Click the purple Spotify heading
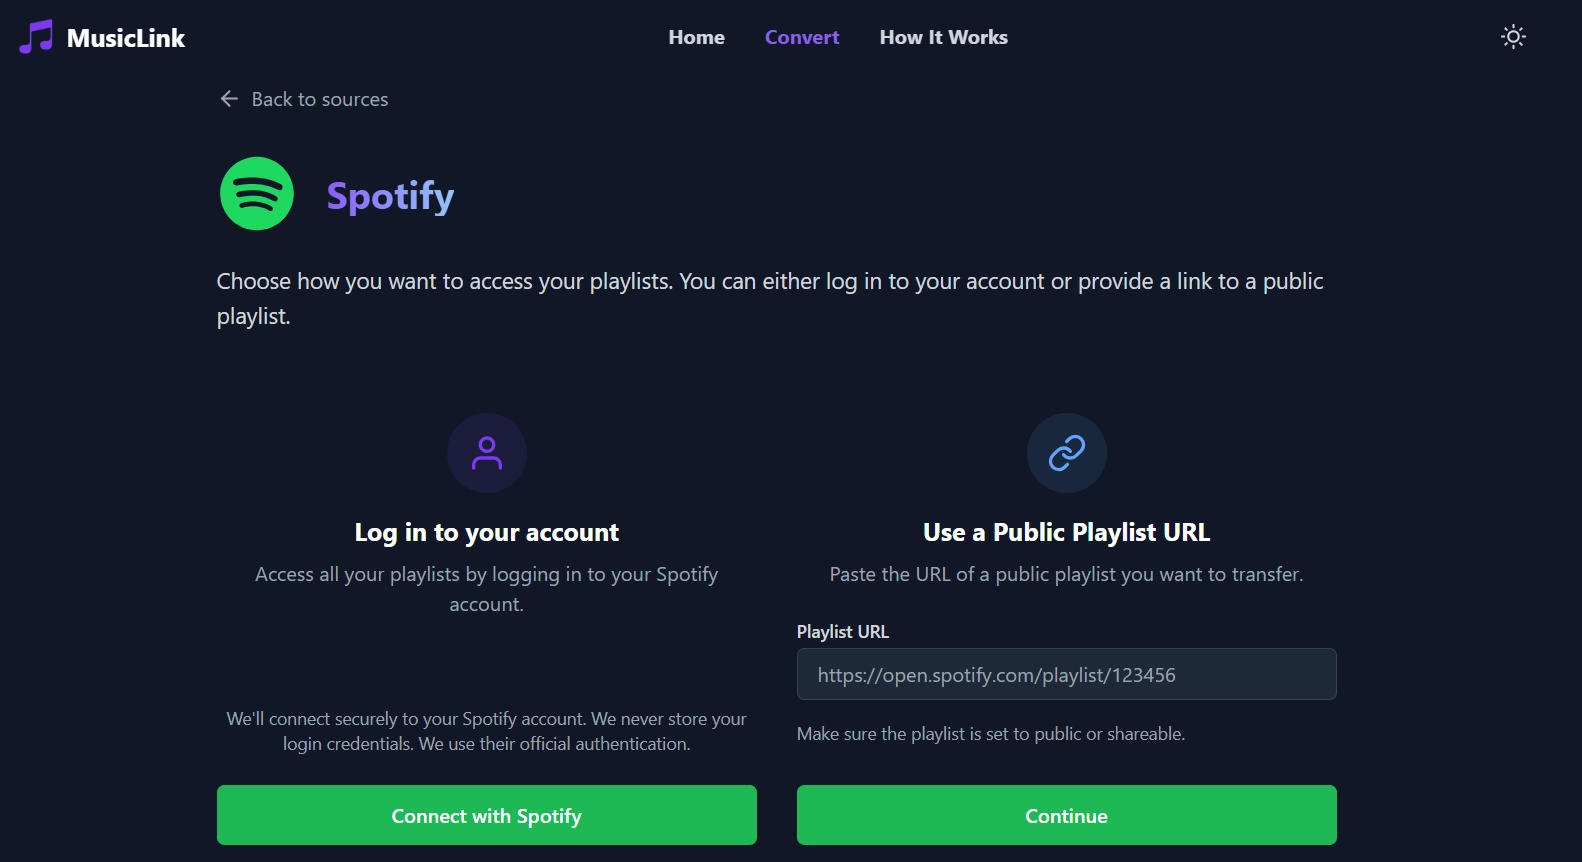 [390, 196]
